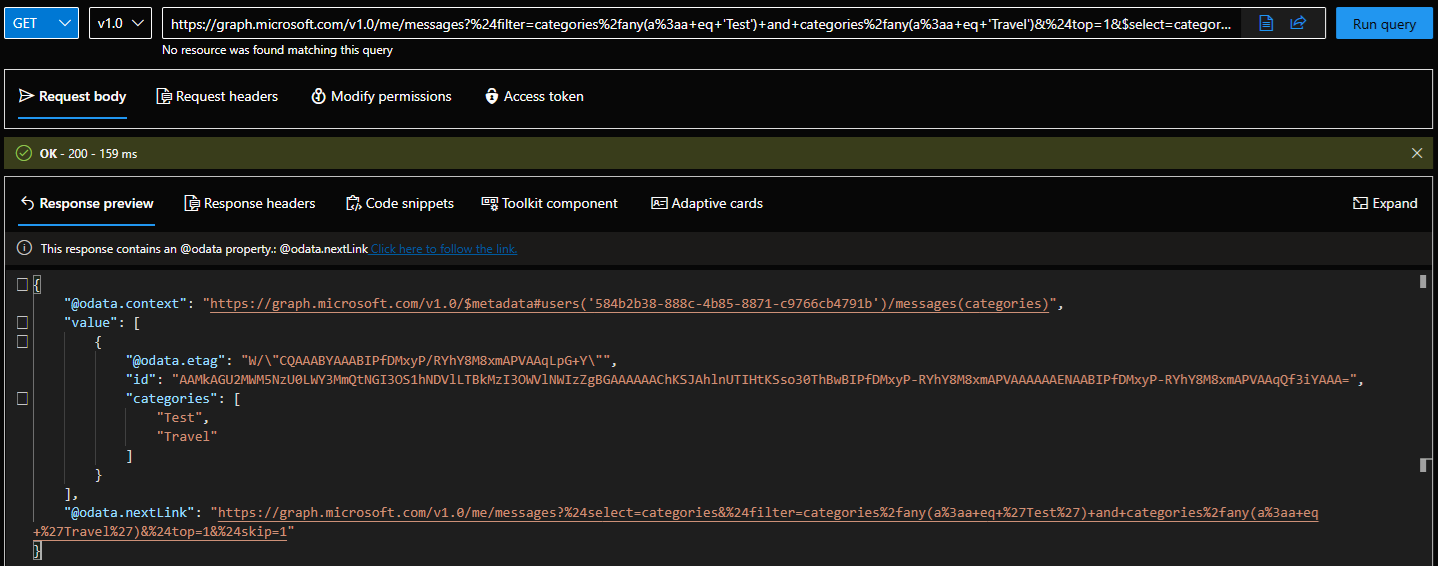Click the Expand panel icon
1438x566 pixels.
point(1360,204)
